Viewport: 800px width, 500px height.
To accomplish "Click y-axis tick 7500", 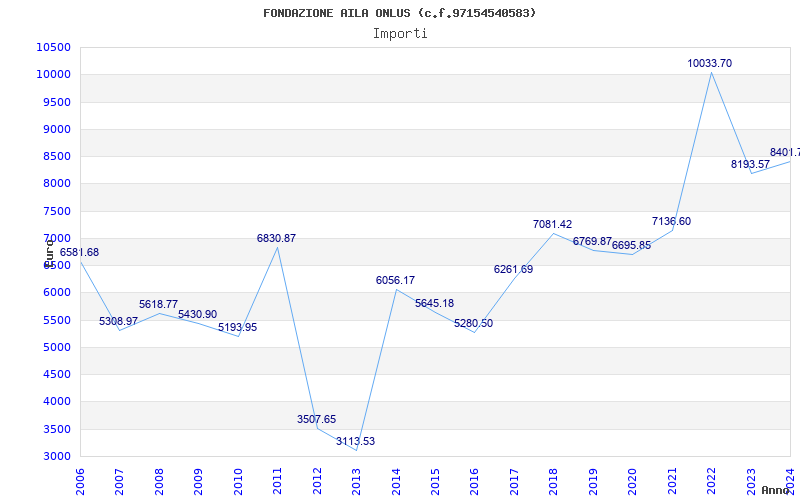I will tap(56, 211).
